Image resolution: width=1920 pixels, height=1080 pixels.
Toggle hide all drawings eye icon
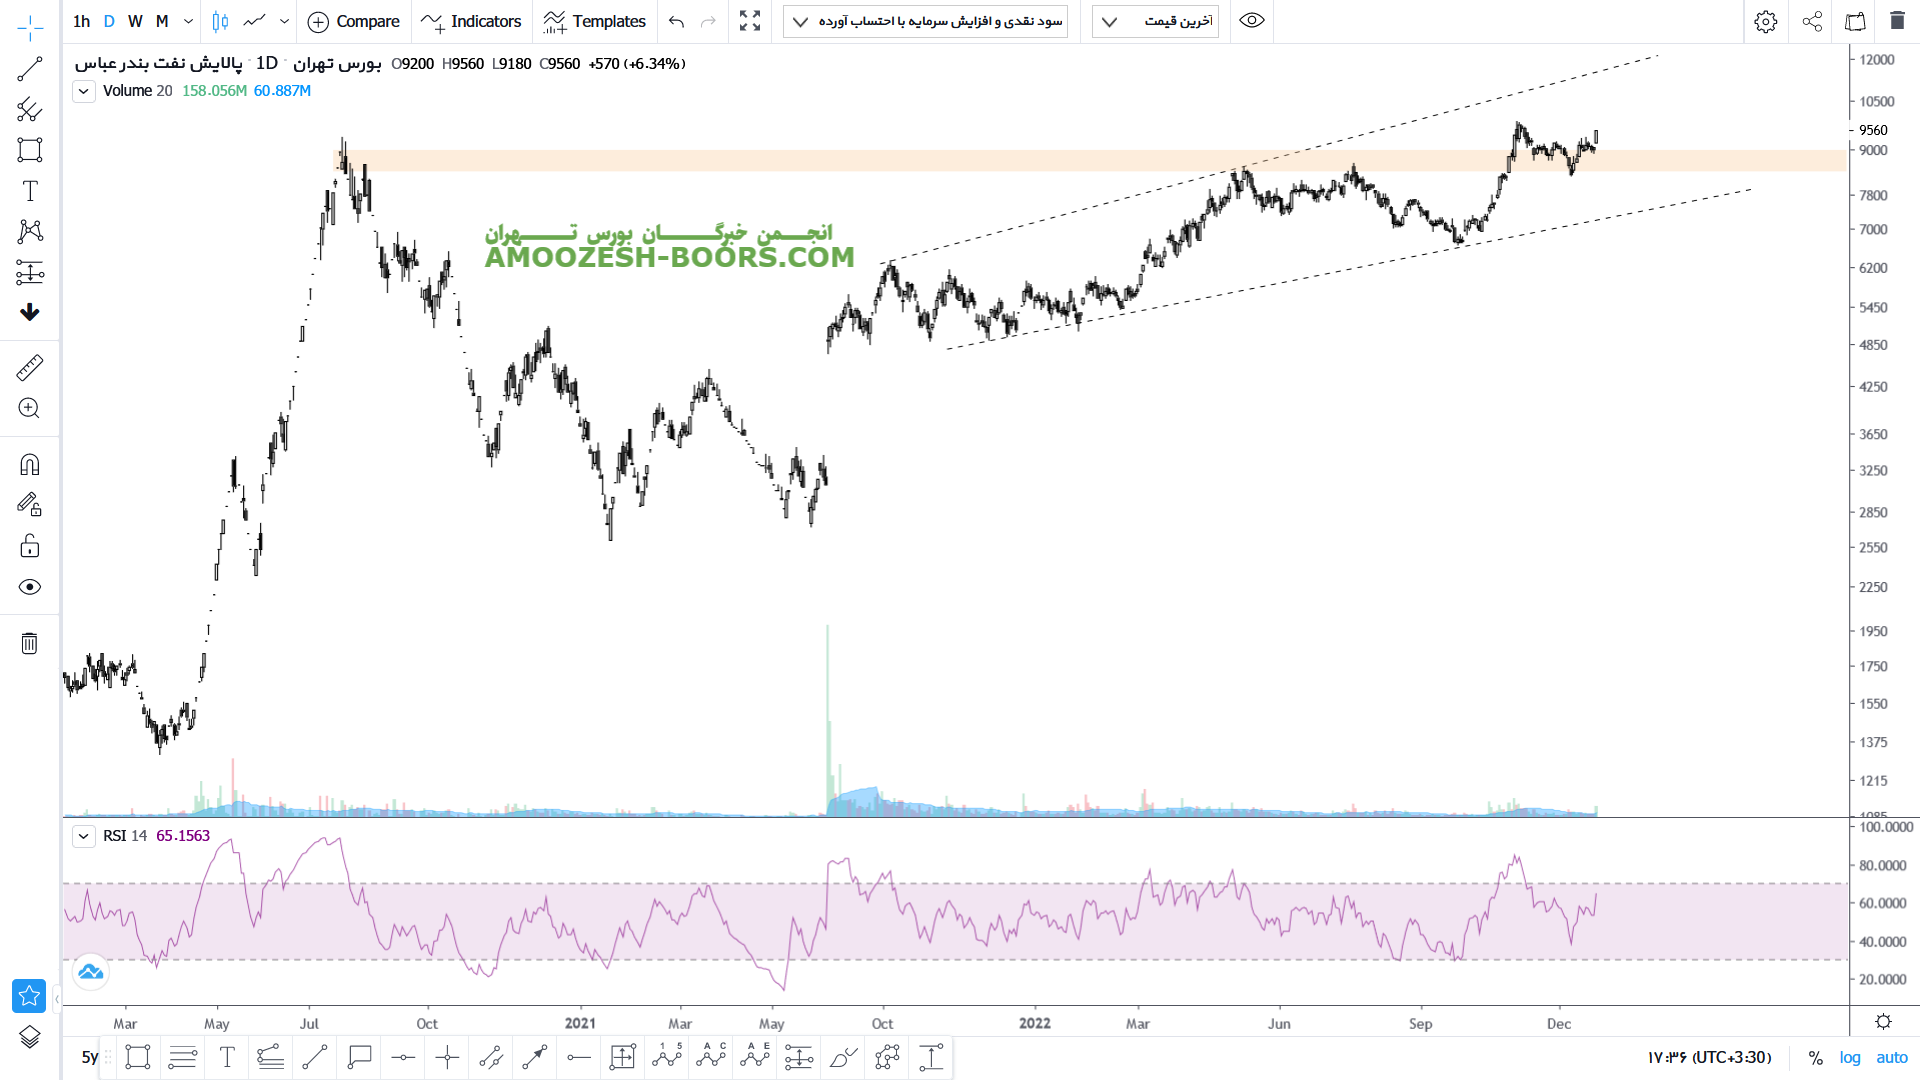[30, 587]
